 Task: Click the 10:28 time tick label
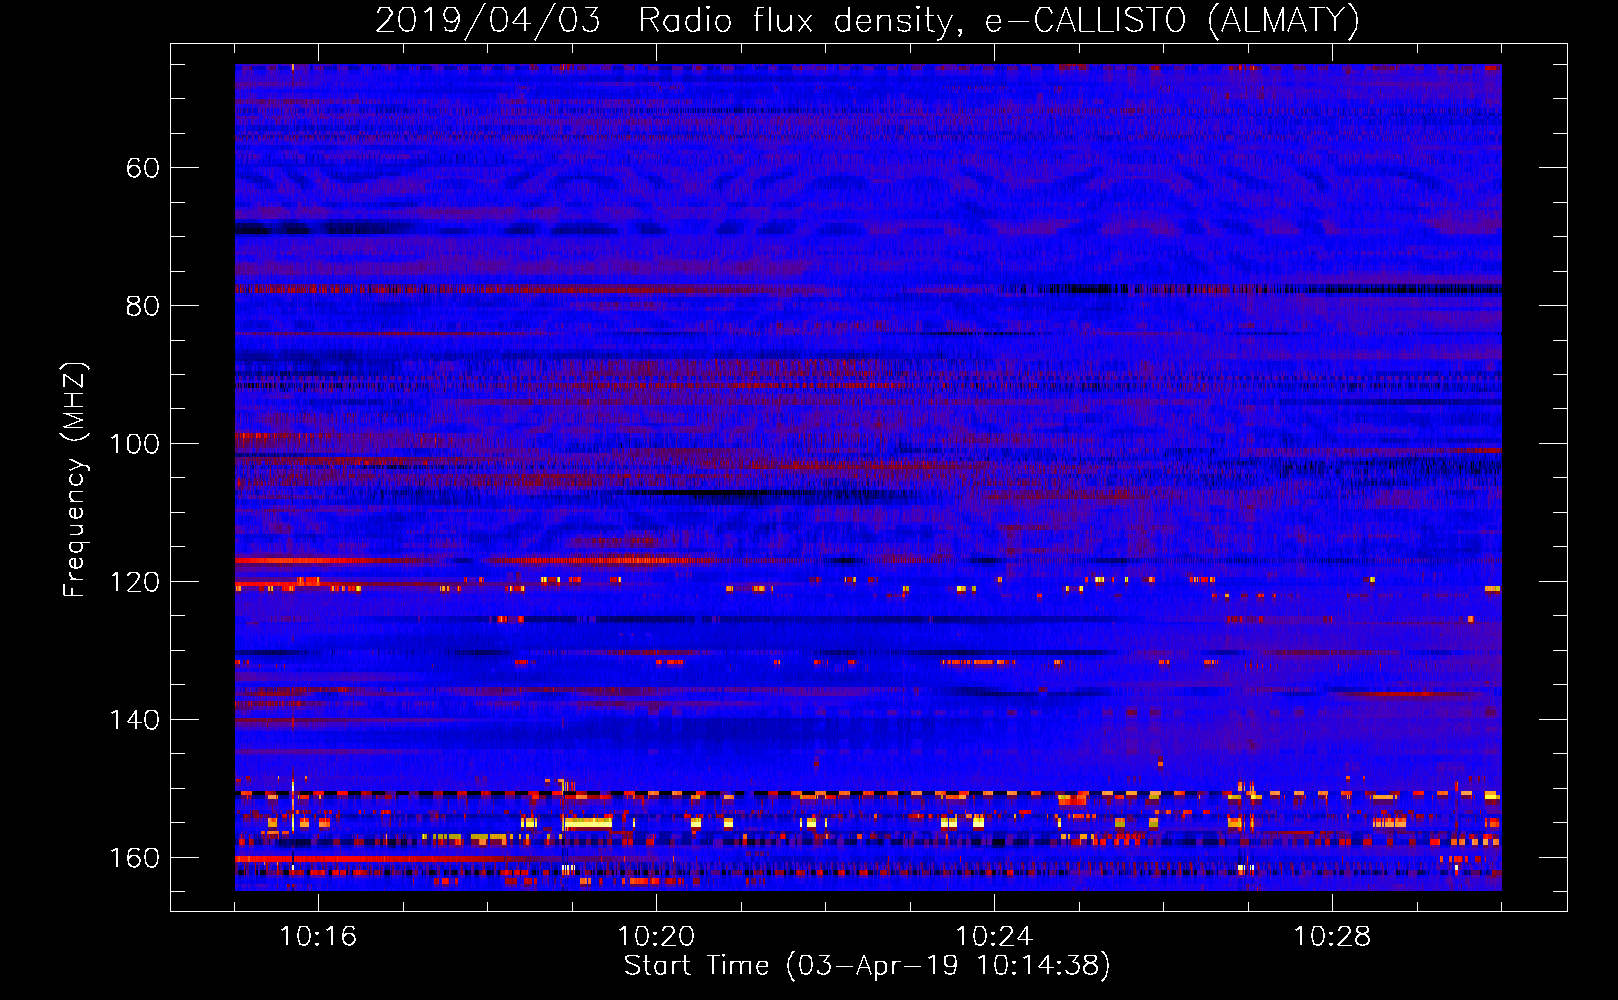coord(1332,937)
